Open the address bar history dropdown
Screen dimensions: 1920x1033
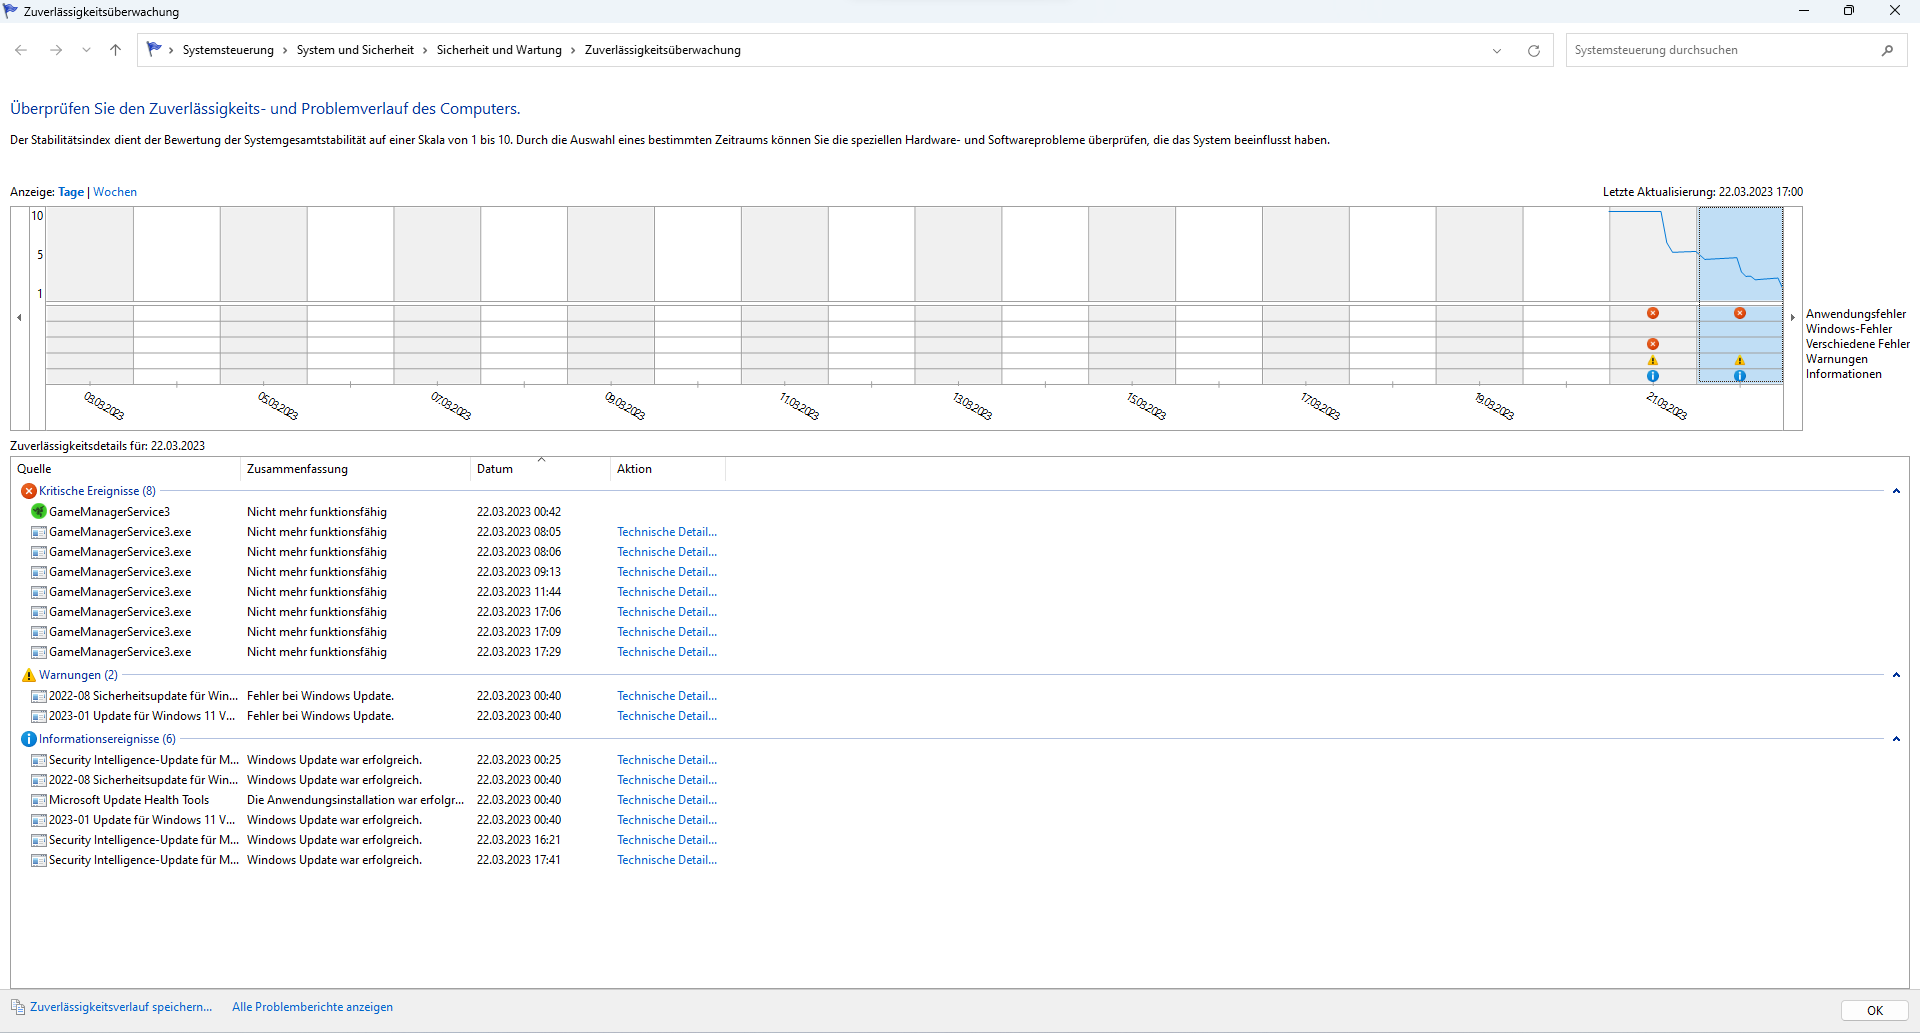(x=1497, y=50)
